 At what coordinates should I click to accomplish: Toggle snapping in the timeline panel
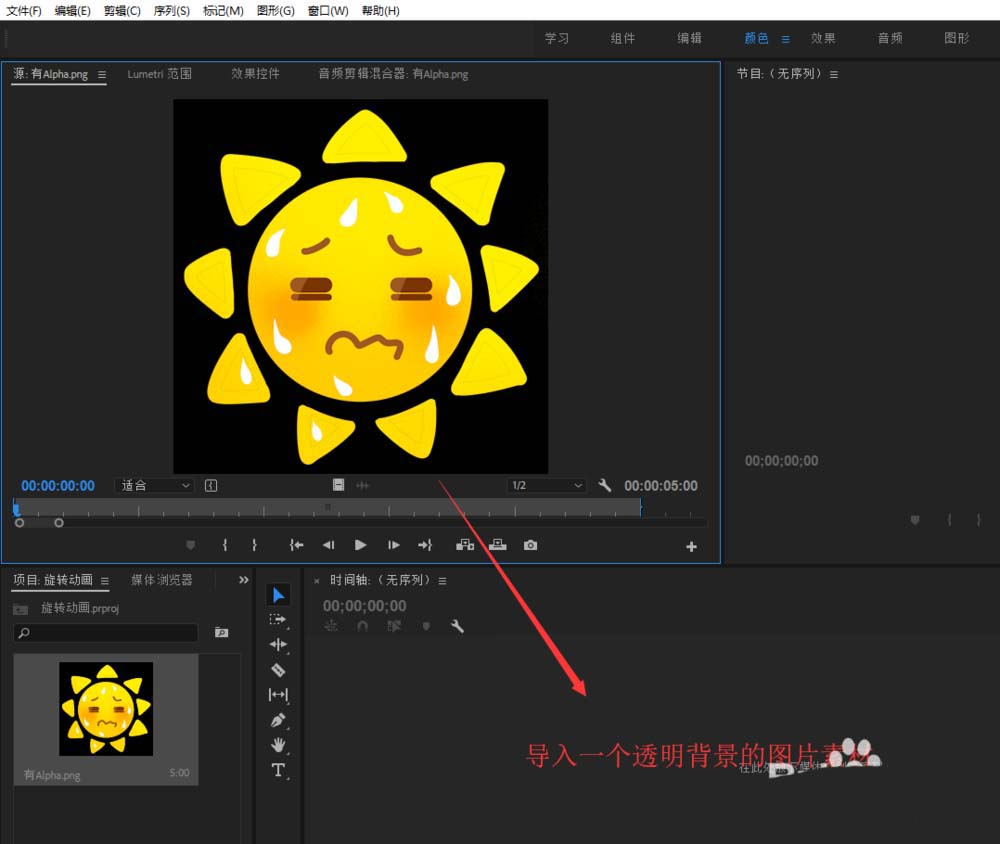coord(360,625)
